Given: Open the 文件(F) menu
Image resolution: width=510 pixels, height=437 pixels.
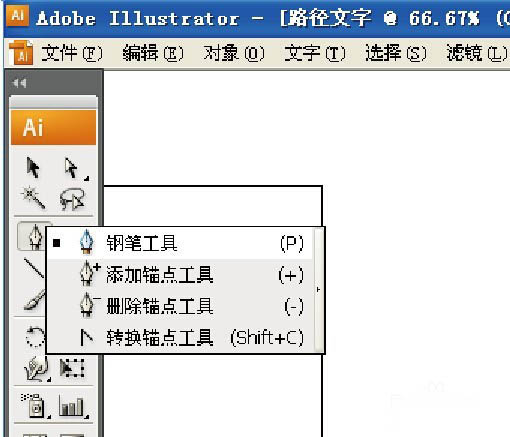Looking at the screenshot, I should (x=72, y=53).
